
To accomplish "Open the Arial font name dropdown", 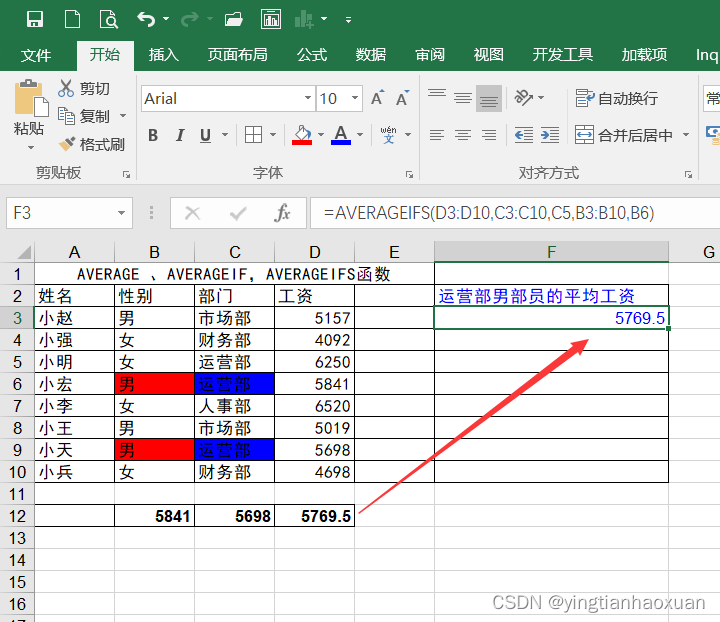I will pos(308,98).
